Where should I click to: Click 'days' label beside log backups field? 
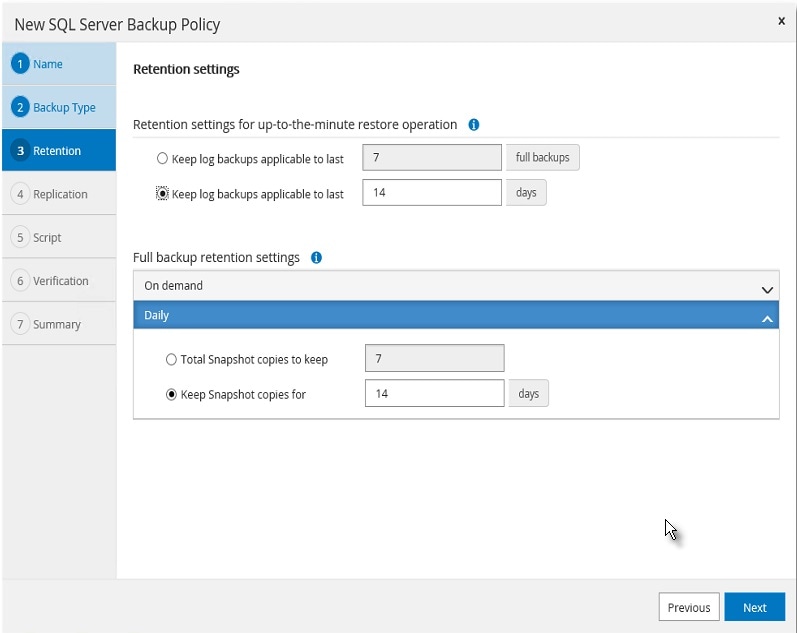click(x=526, y=193)
